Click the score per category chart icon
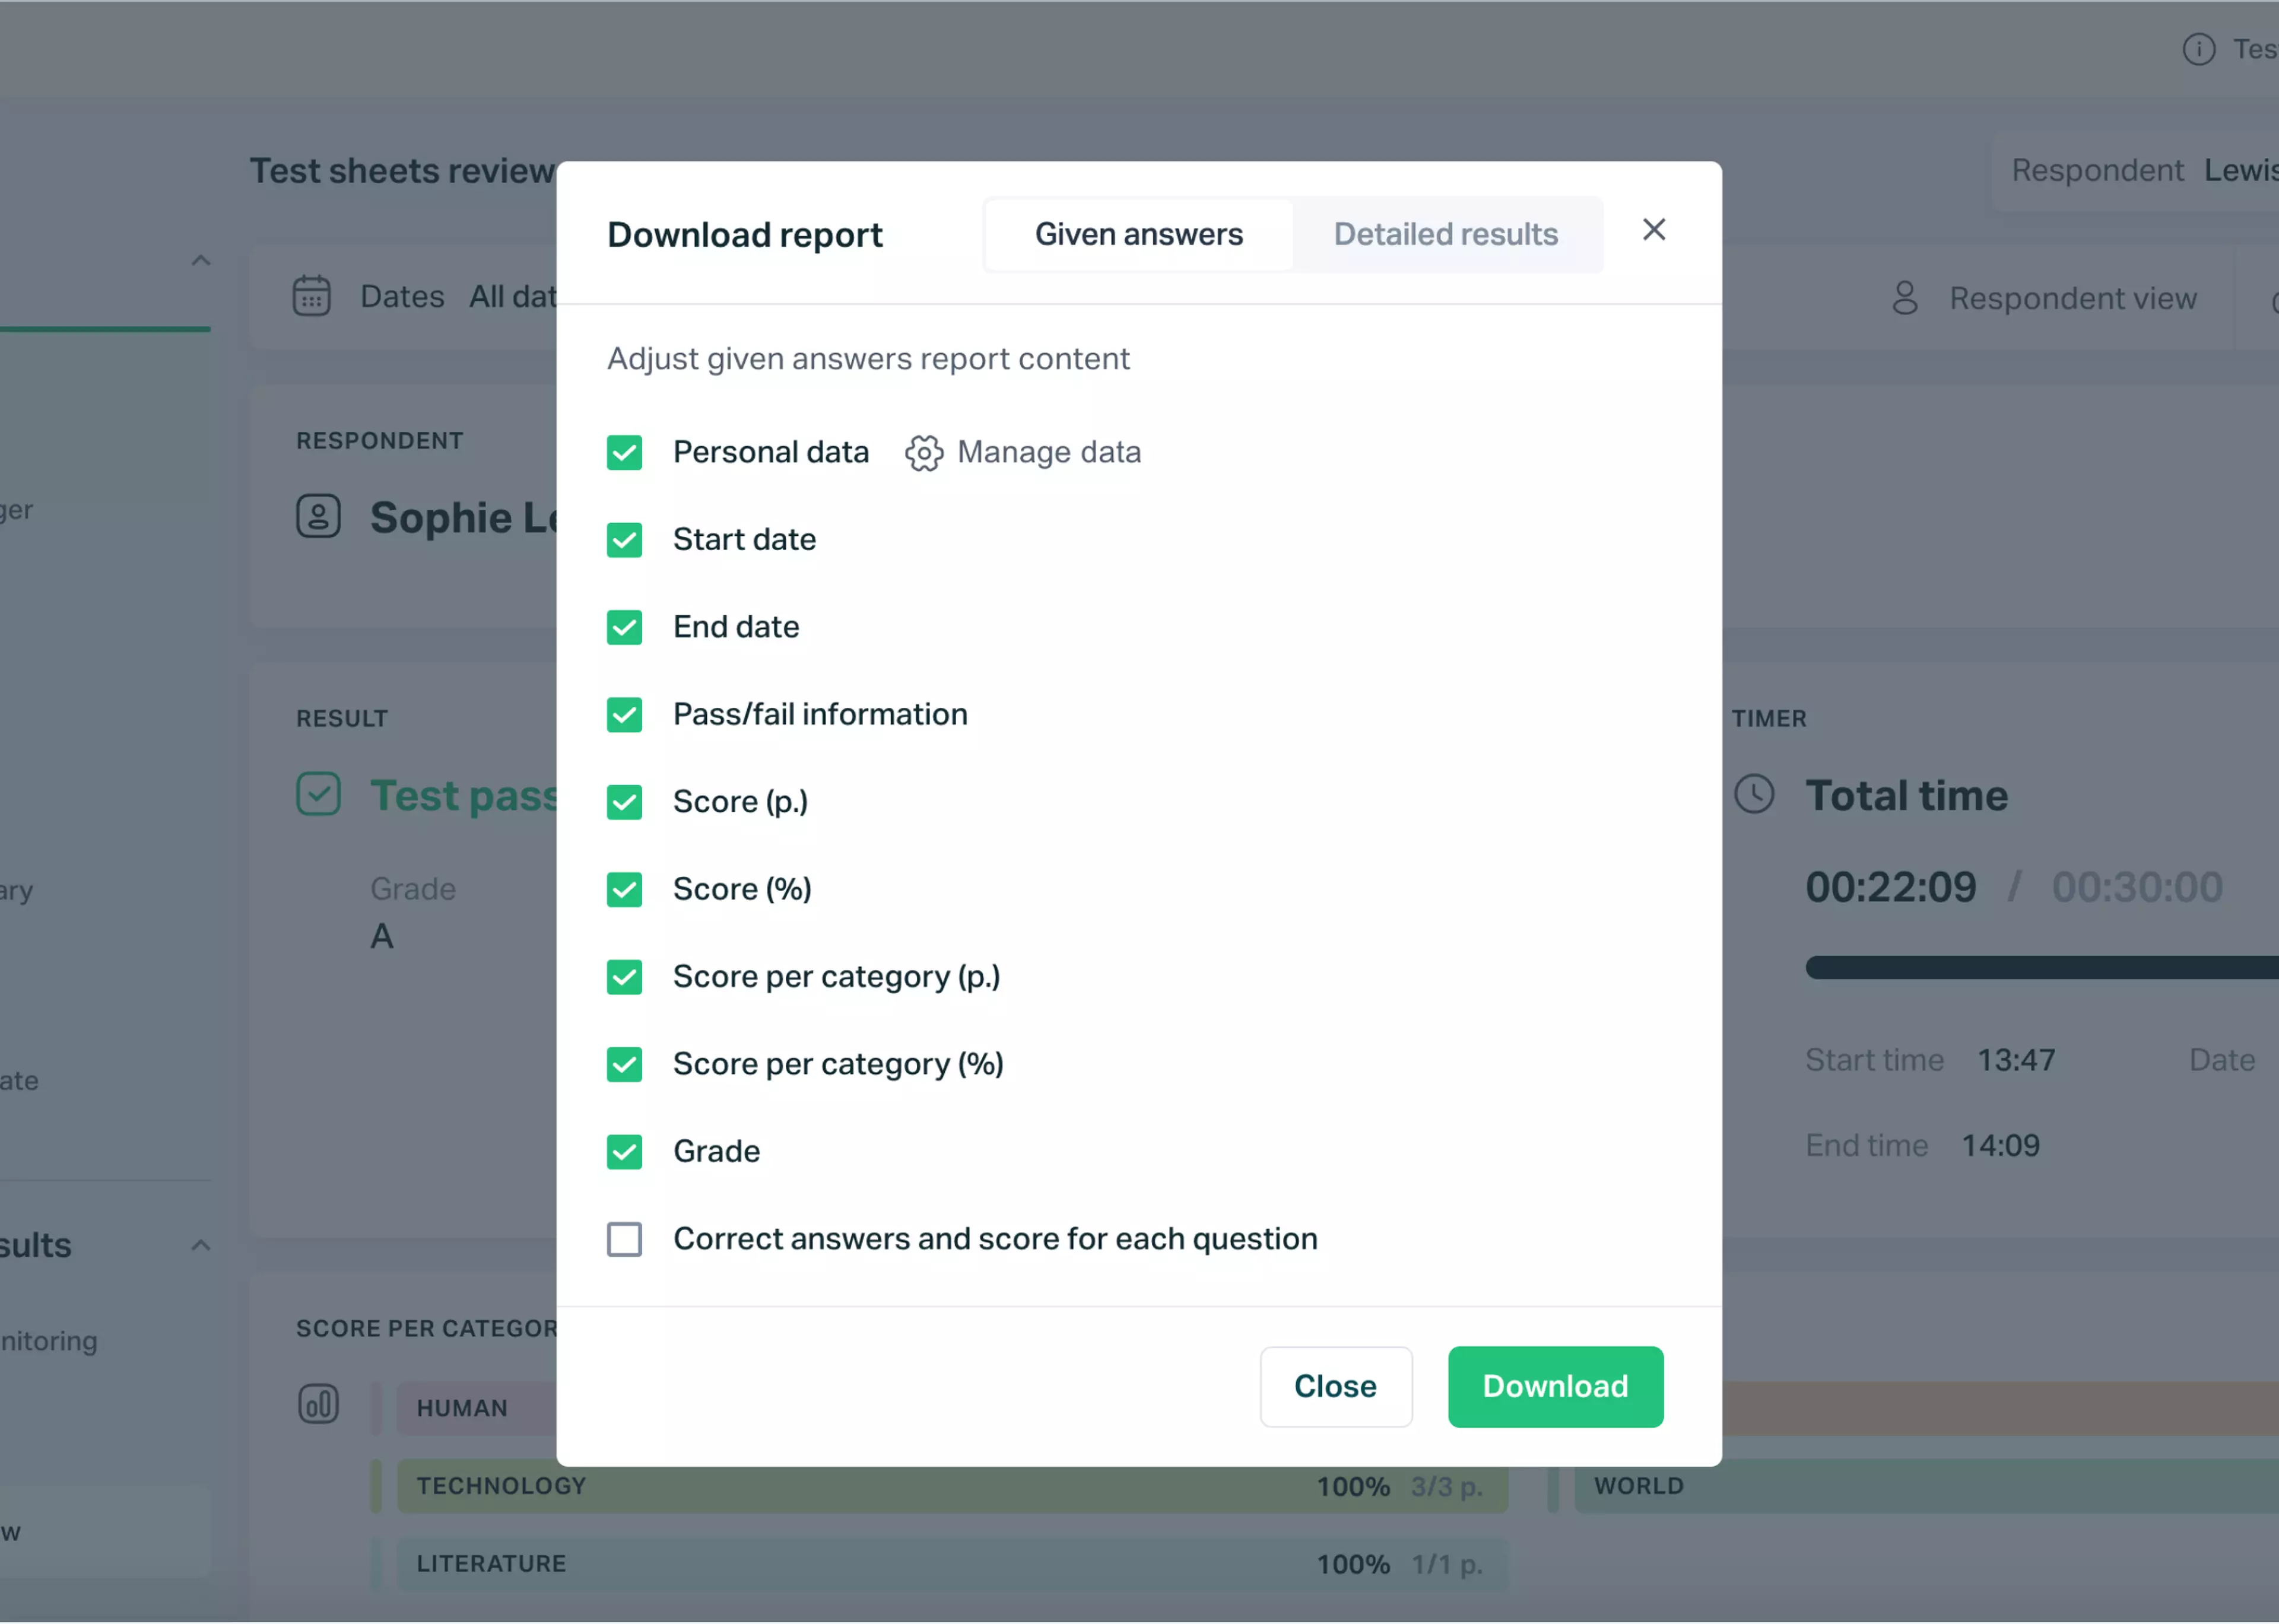The image size is (2279, 1624). (x=318, y=1403)
